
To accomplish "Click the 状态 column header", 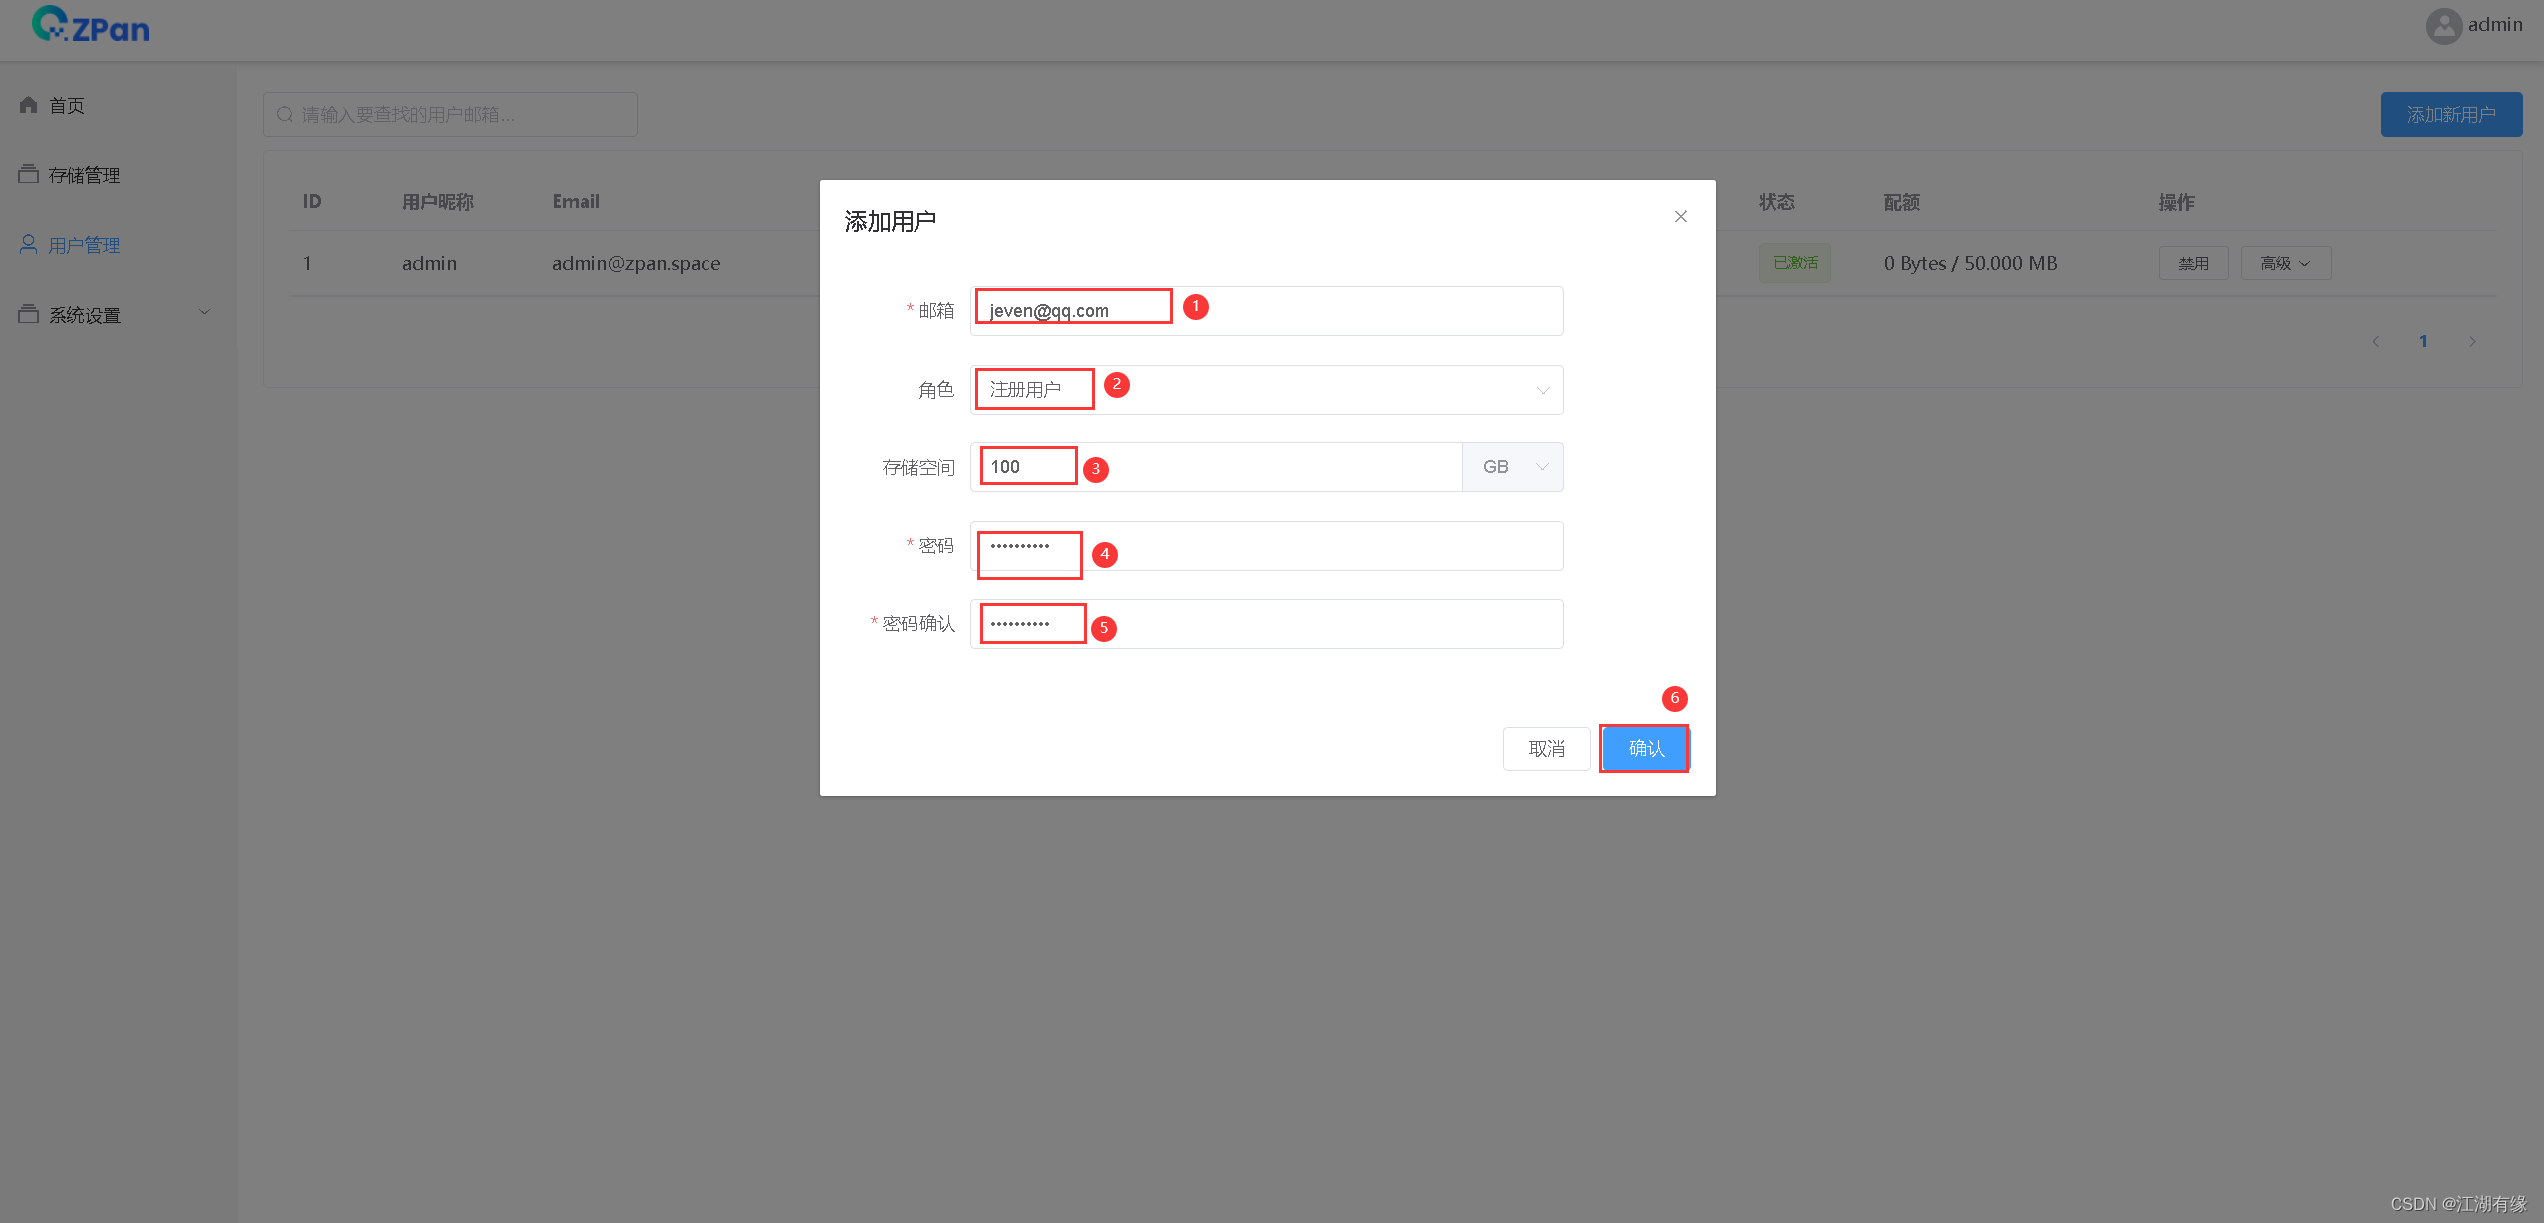I will 1776,202.
